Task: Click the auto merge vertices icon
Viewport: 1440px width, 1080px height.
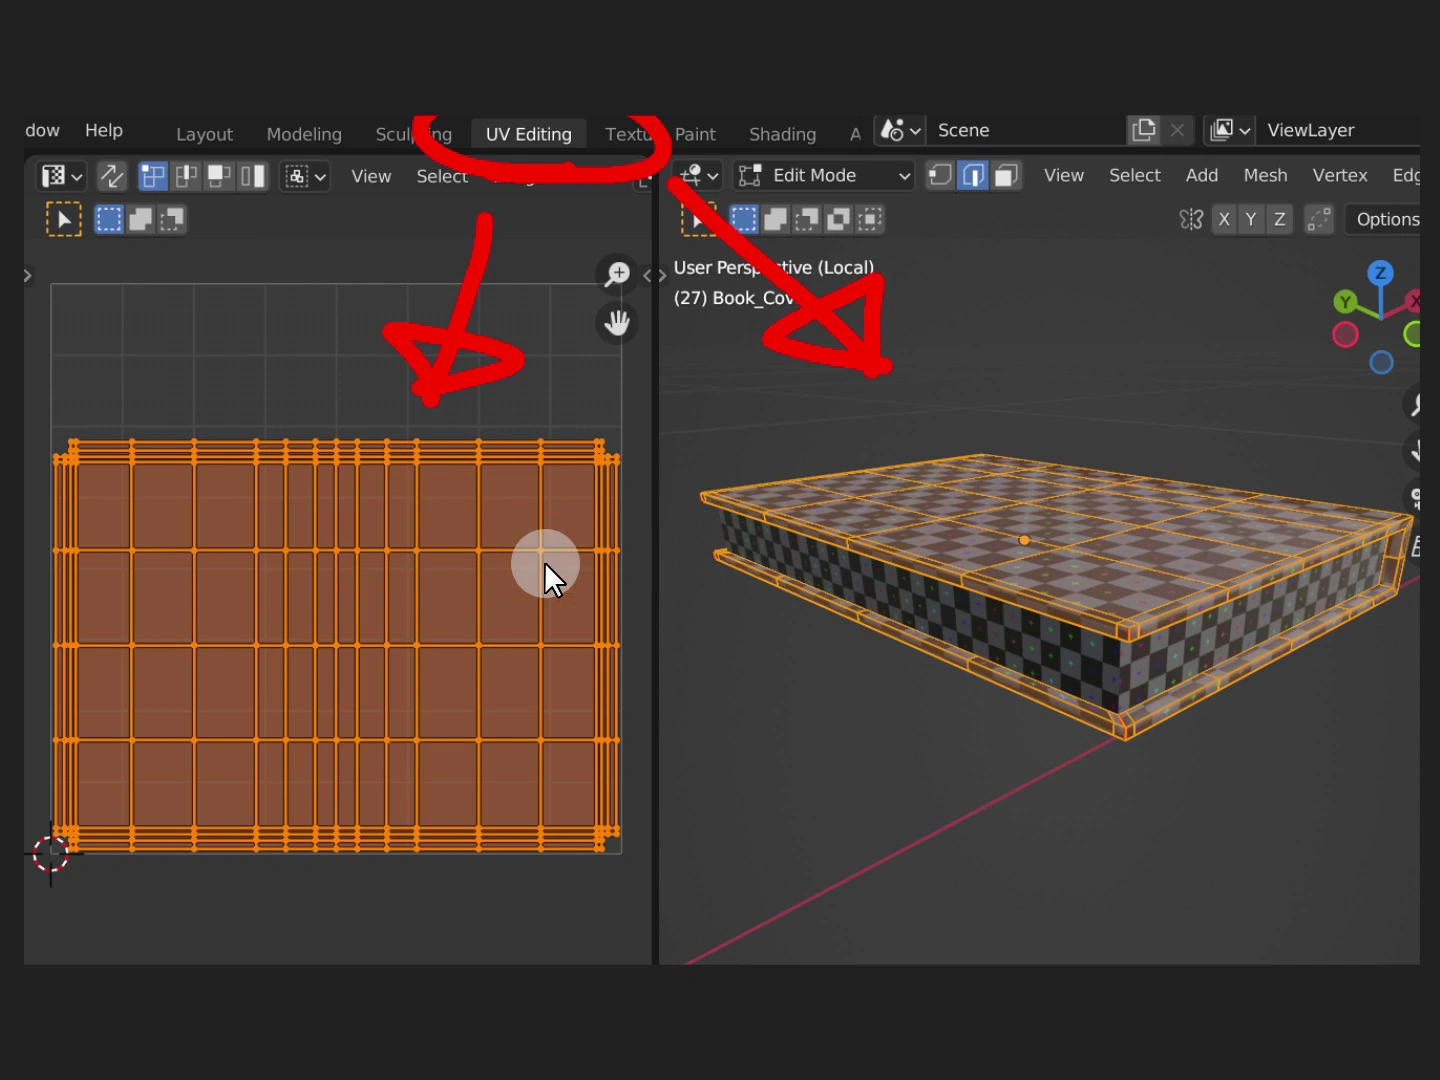Action: coord(1319,220)
